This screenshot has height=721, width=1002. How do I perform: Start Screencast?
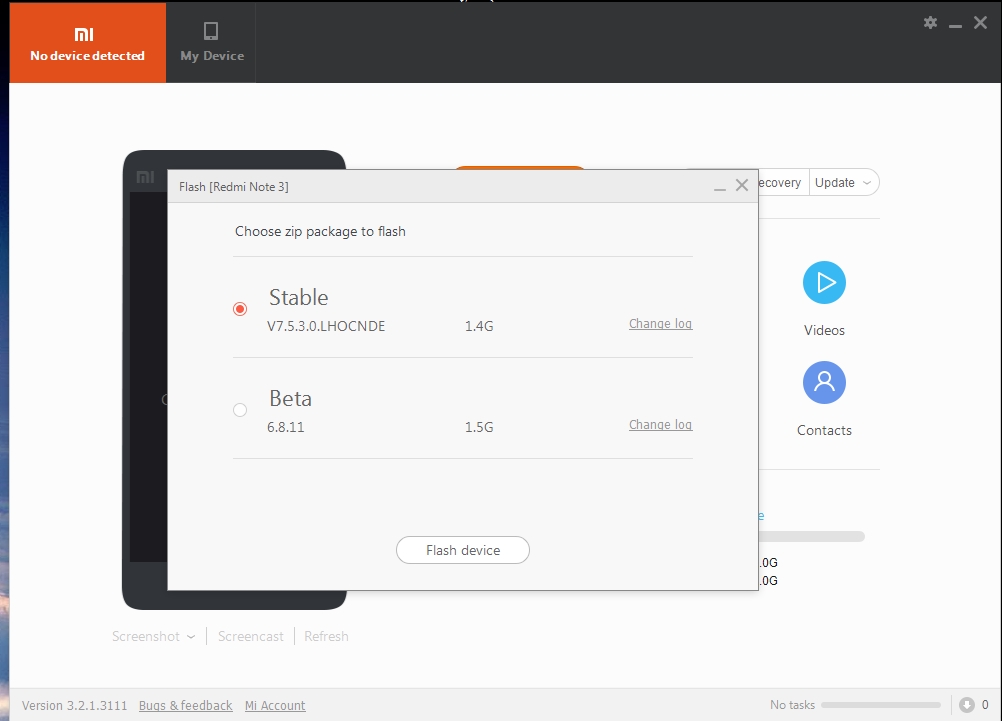(x=250, y=637)
